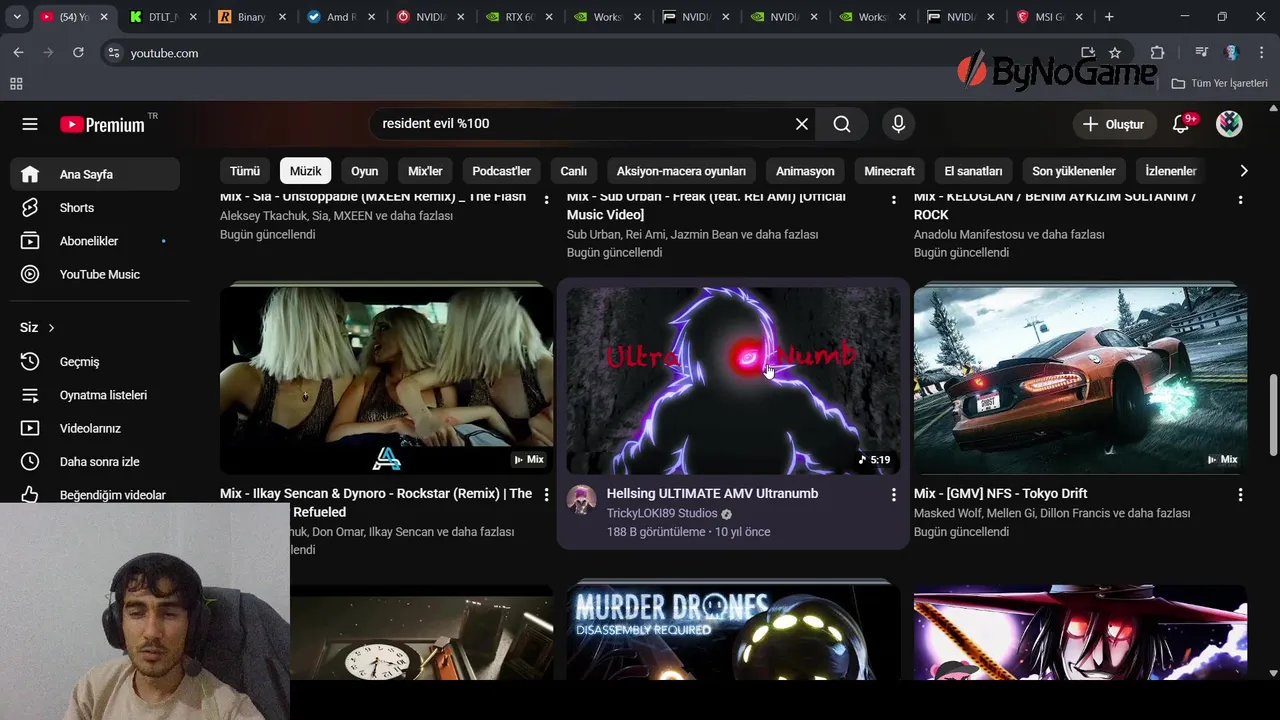Viewport: 1280px width, 720px height.
Task: Open options menu for NFS Tokyo Drift mix
Action: (1240, 494)
